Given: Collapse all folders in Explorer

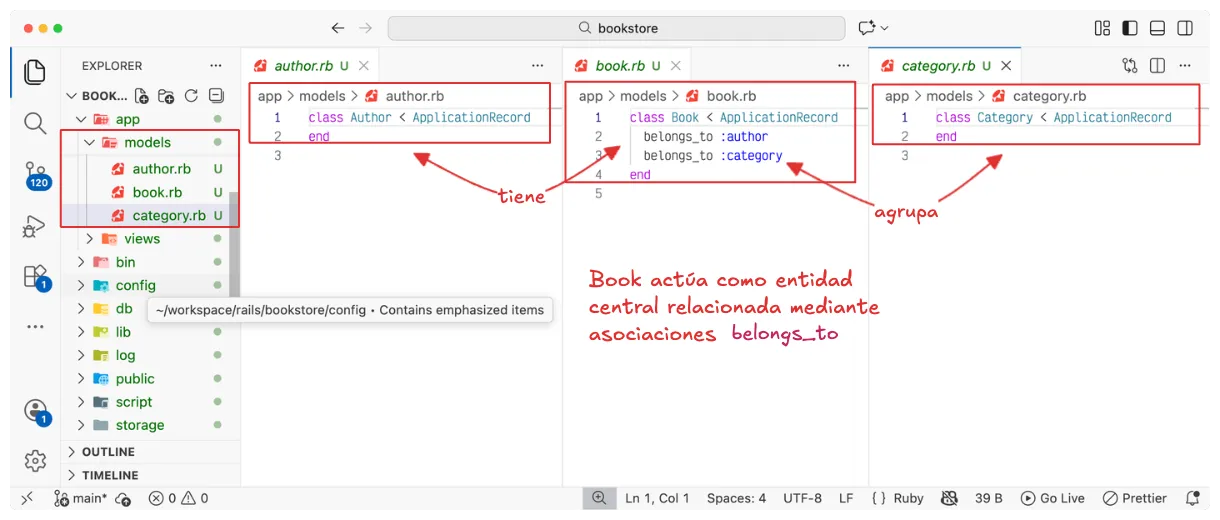Looking at the screenshot, I should click(x=216, y=96).
